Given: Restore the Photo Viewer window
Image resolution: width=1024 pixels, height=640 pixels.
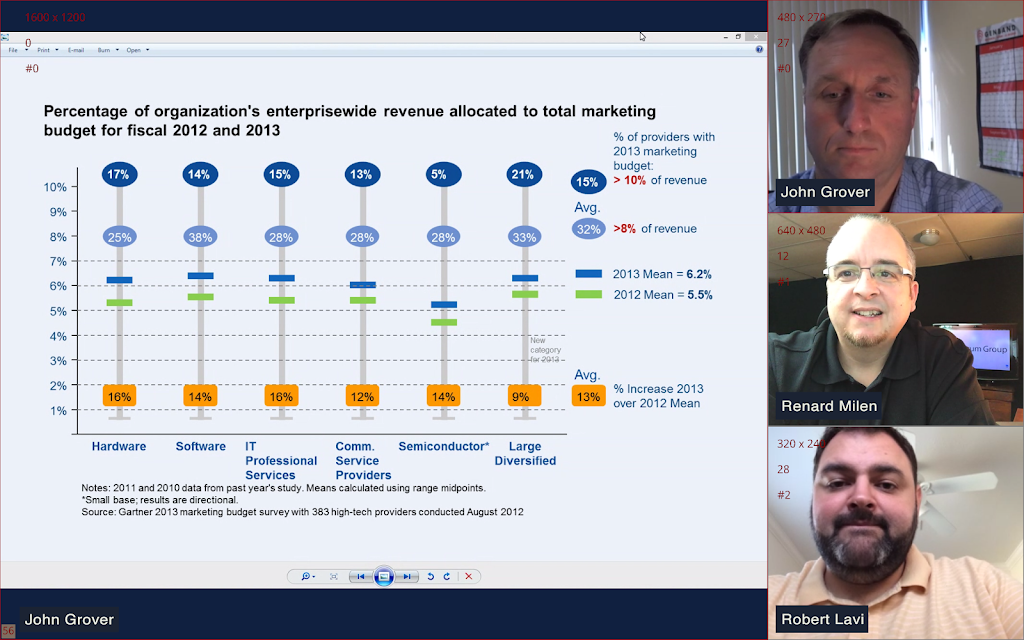Looking at the screenshot, I should 739,37.
